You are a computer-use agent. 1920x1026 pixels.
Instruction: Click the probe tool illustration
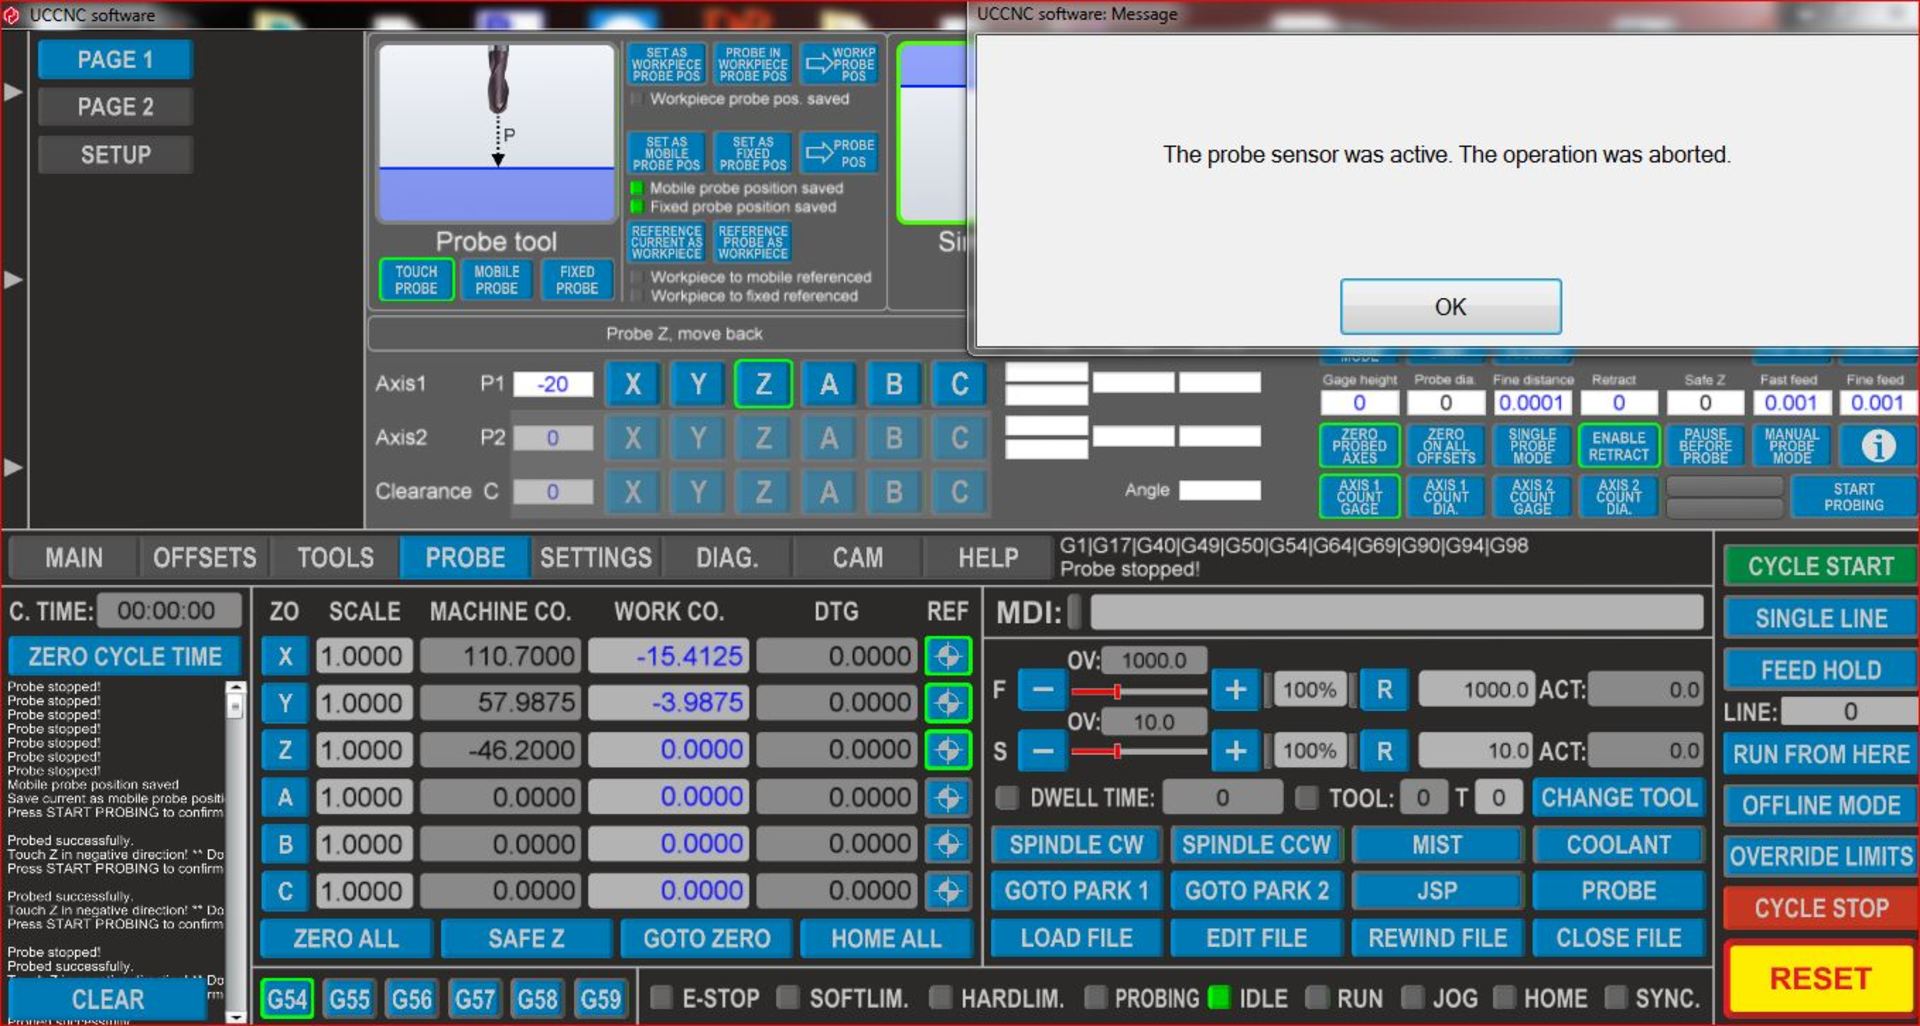coord(496,132)
